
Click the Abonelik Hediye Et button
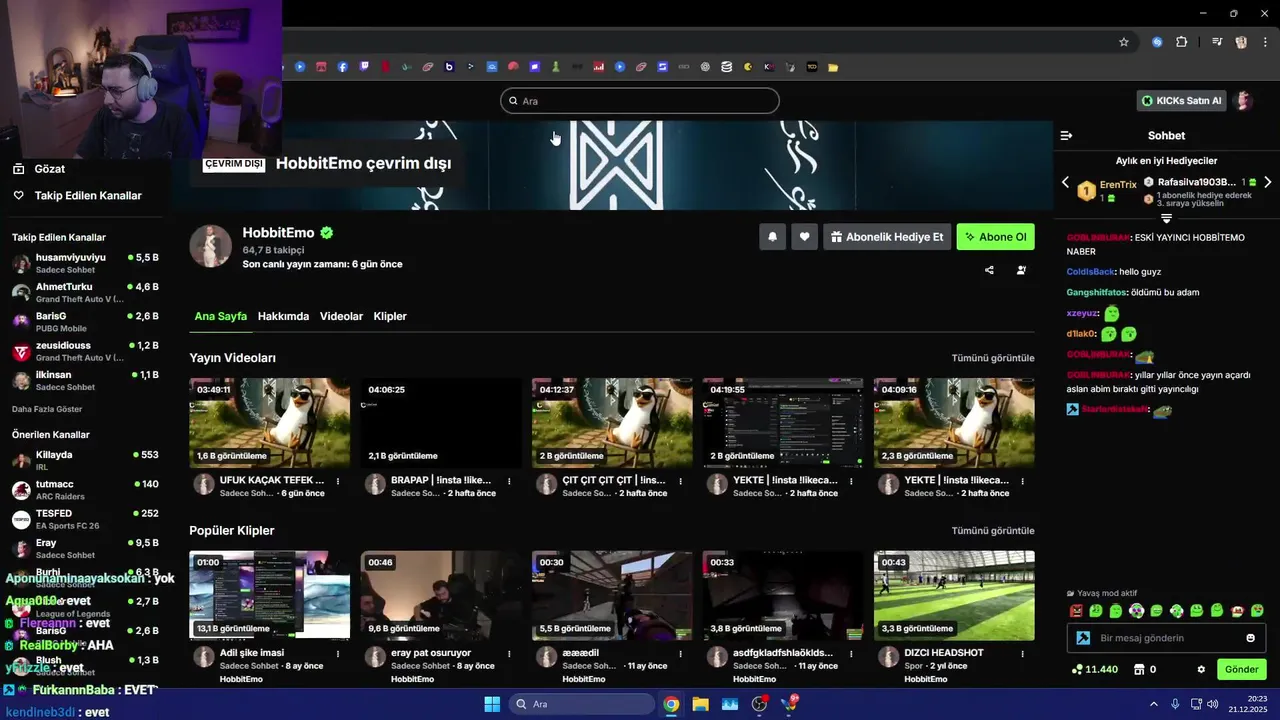click(887, 237)
